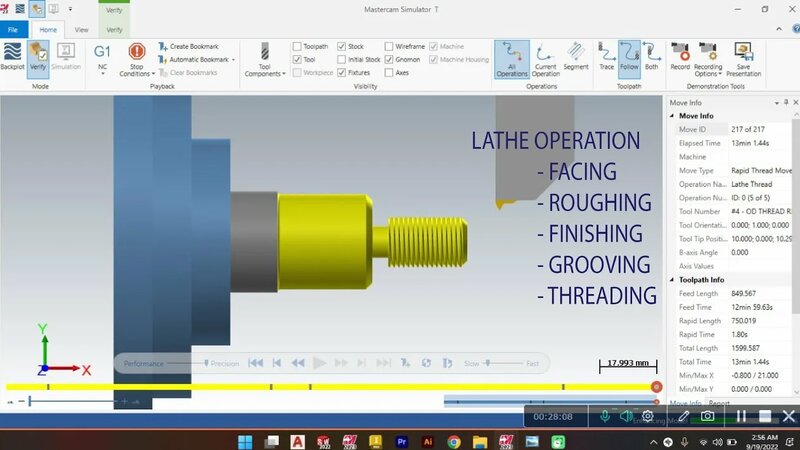Screen dimensions: 800x450
Task: Uncheck the Gnomon checkbox
Action: [x=389, y=60]
